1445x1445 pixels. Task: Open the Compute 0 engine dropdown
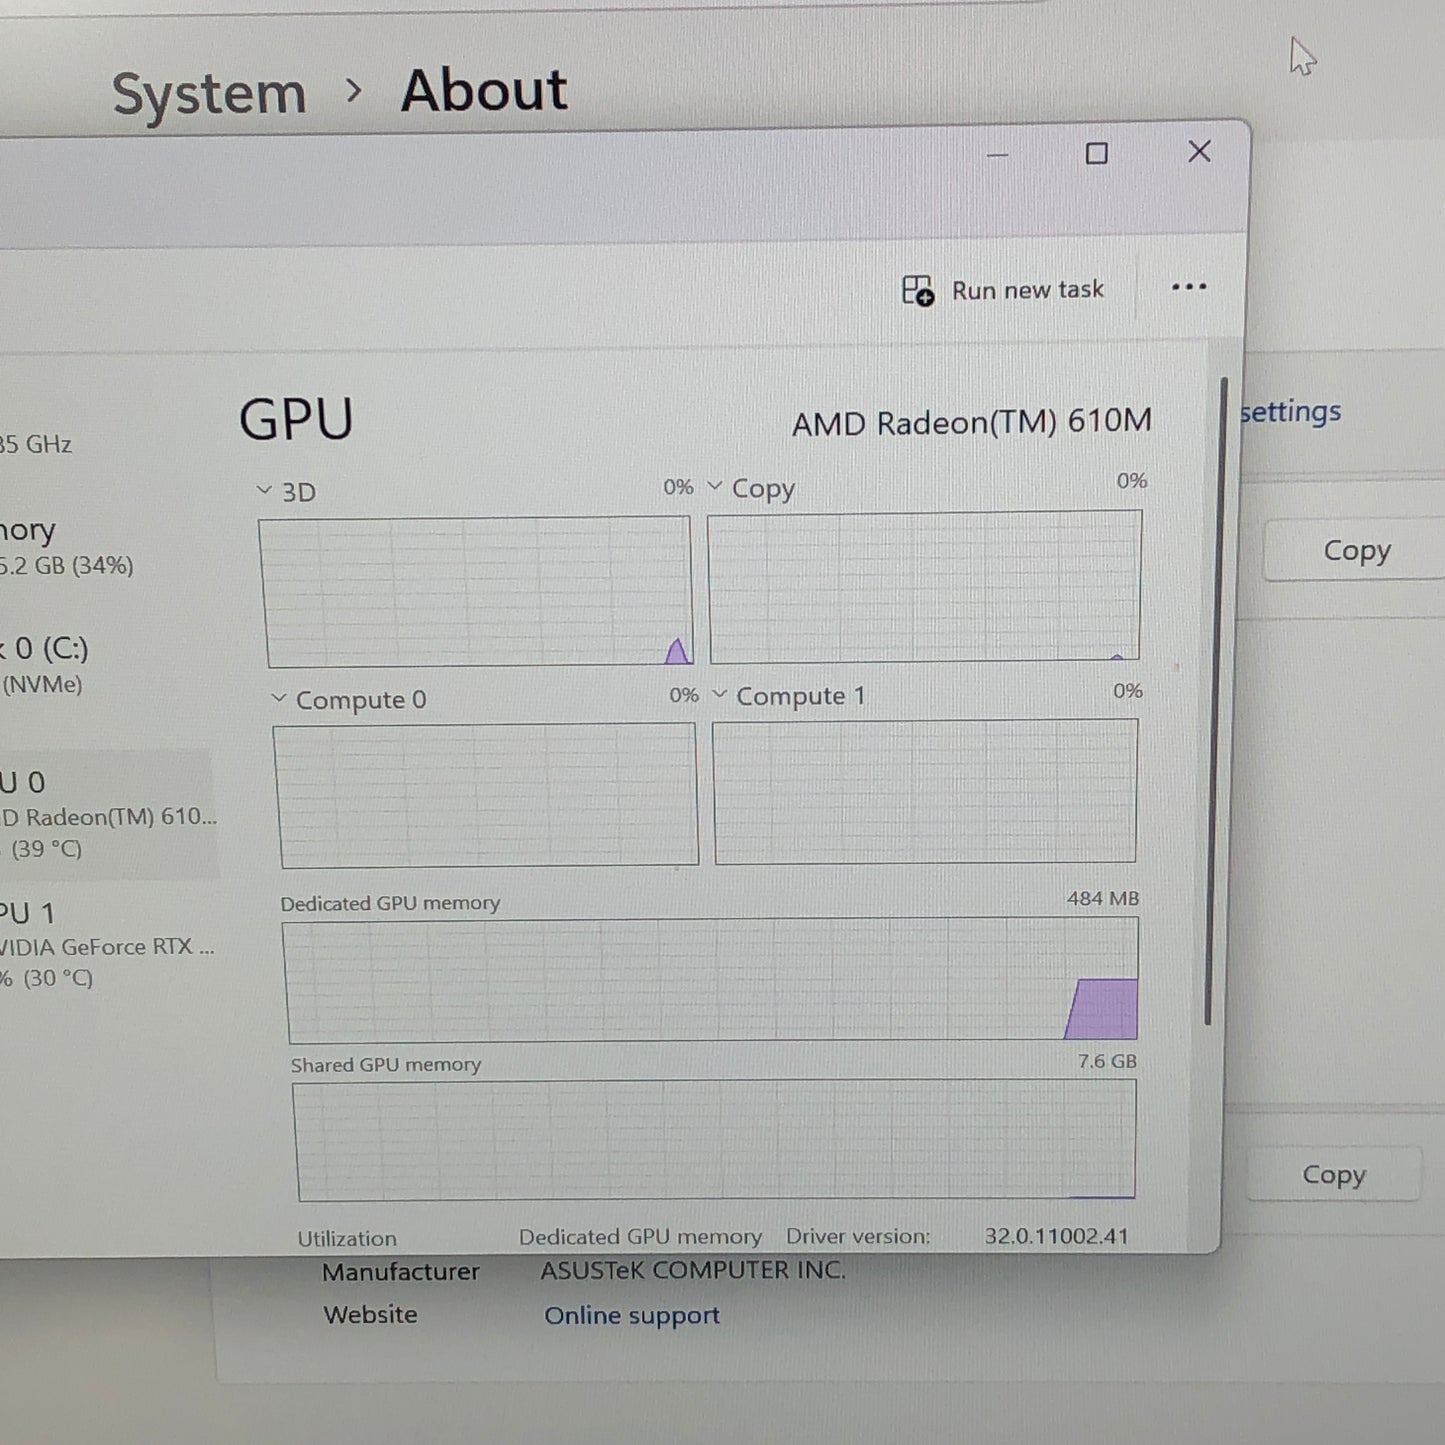279,698
